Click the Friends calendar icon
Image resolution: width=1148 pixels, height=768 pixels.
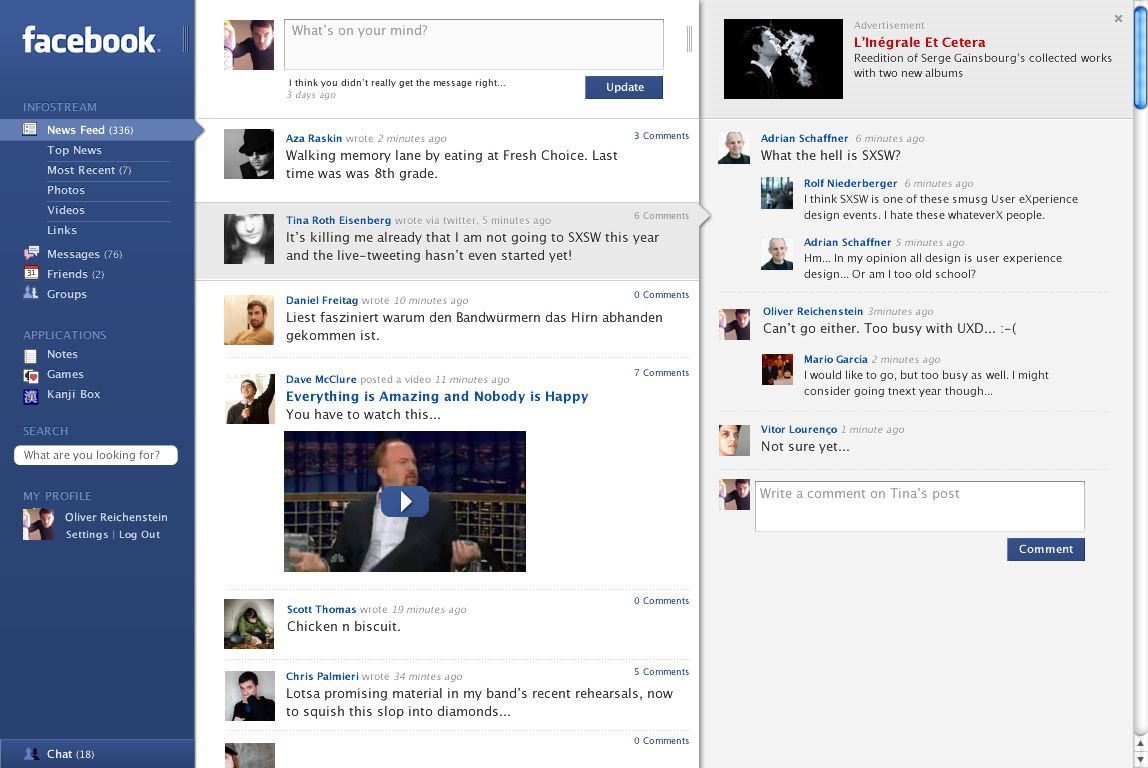pyautogui.click(x=31, y=273)
